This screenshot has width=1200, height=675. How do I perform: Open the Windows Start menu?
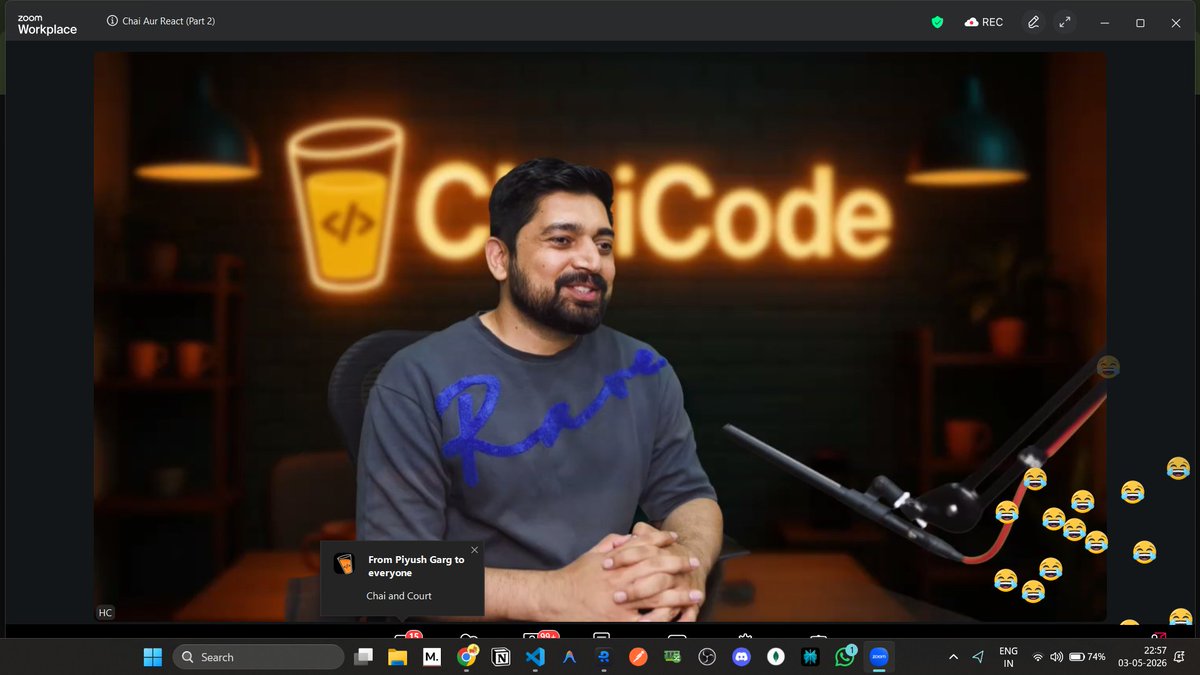[x=153, y=657]
